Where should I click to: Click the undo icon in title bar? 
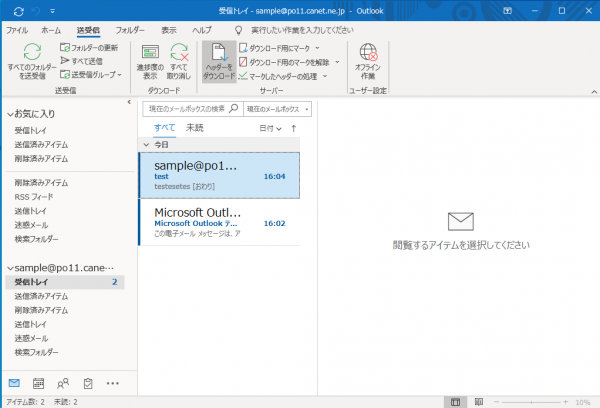(x=36, y=11)
